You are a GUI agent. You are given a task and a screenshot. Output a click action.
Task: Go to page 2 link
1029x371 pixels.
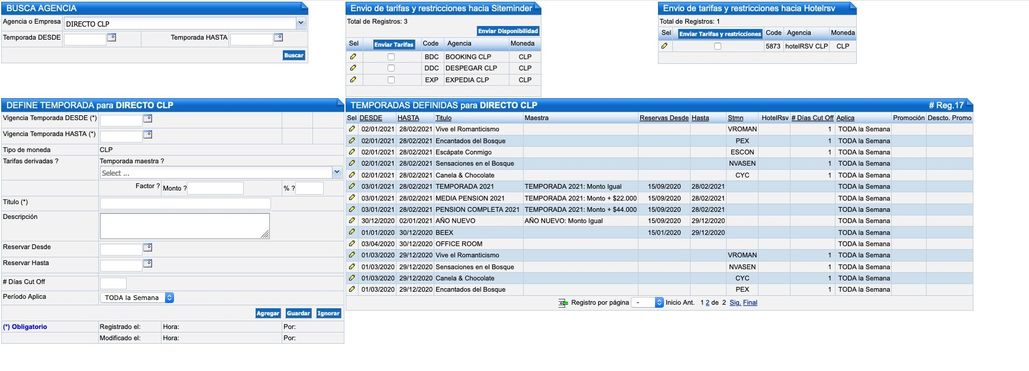click(707, 303)
